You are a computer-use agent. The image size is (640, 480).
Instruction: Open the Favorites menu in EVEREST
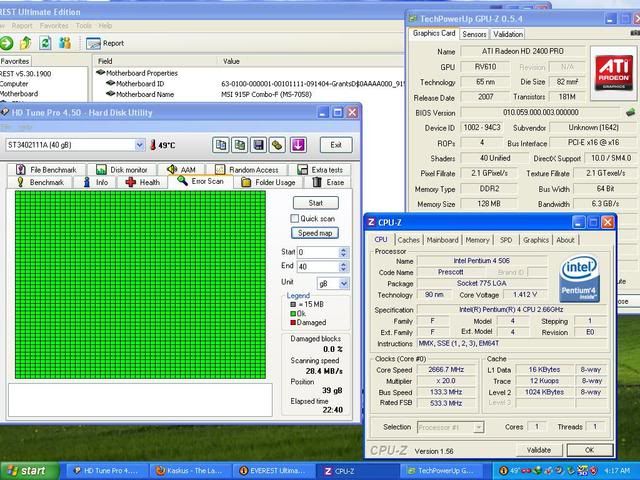click(54, 26)
